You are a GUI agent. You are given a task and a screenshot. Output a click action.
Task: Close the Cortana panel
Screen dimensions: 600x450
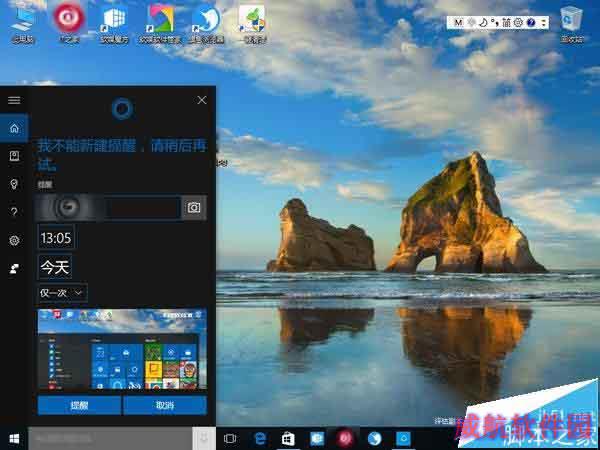(x=202, y=100)
